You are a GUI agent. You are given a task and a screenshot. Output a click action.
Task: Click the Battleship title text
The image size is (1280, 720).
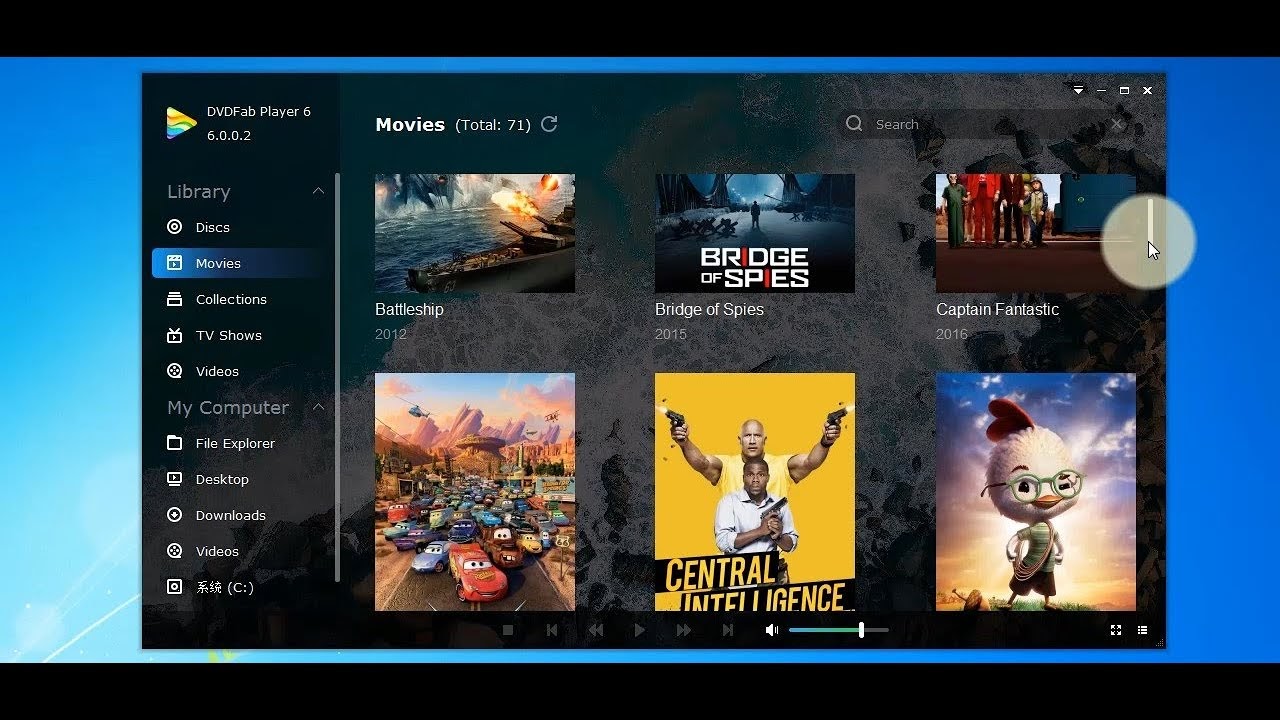[x=409, y=310]
